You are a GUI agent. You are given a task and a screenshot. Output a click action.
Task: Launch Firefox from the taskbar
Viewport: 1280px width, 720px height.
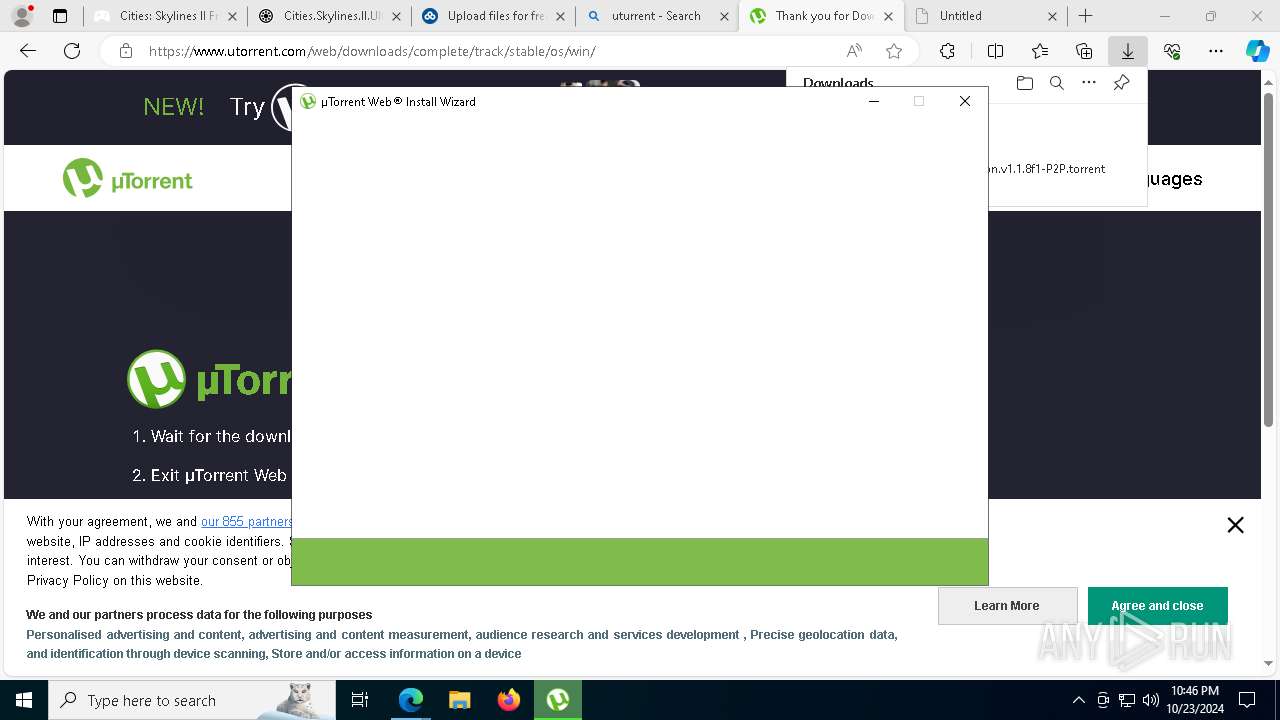coord(508,700)
